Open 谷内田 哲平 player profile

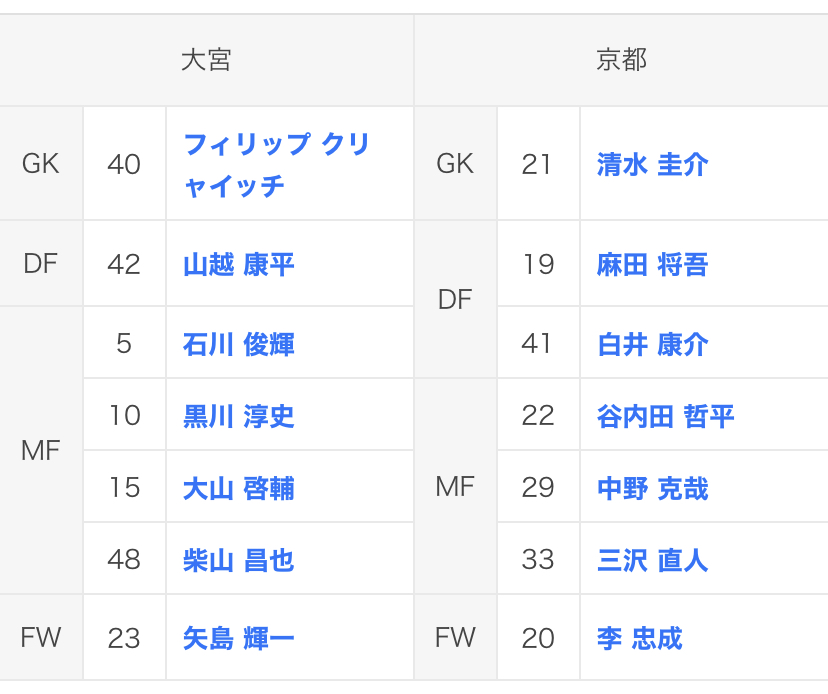[665, 416]
